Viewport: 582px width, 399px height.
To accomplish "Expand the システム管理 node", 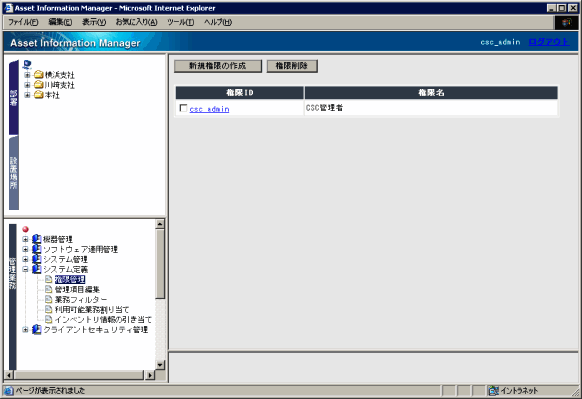I will pos(25,259).
